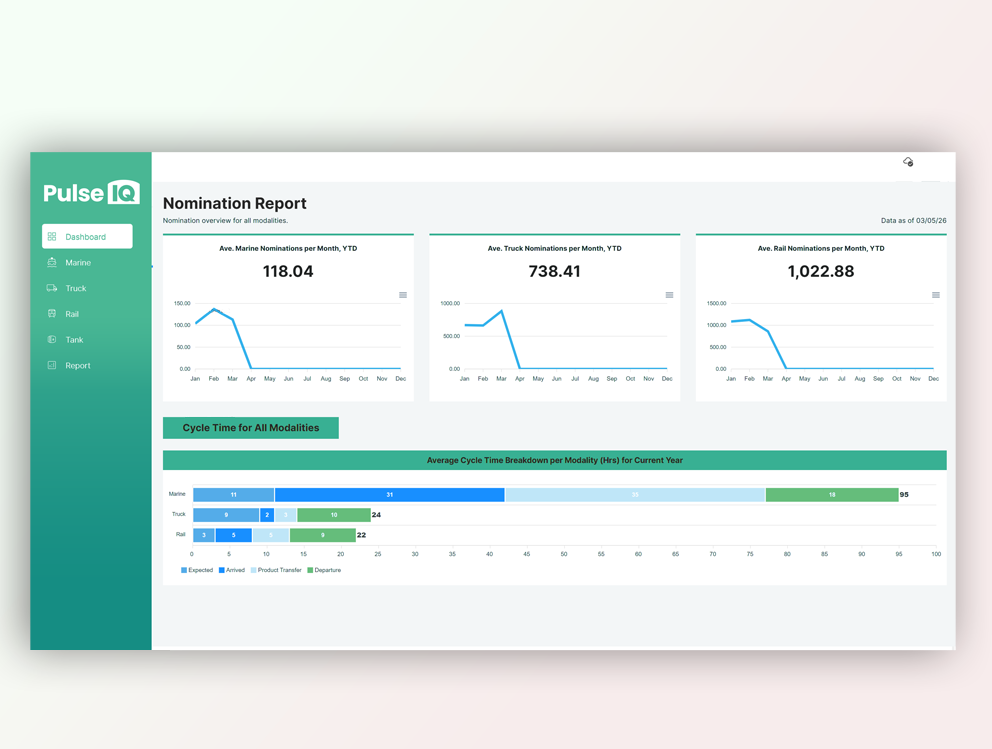Click the Marine Arrived bar segment 31
The image size is (992, 749).
390,495
